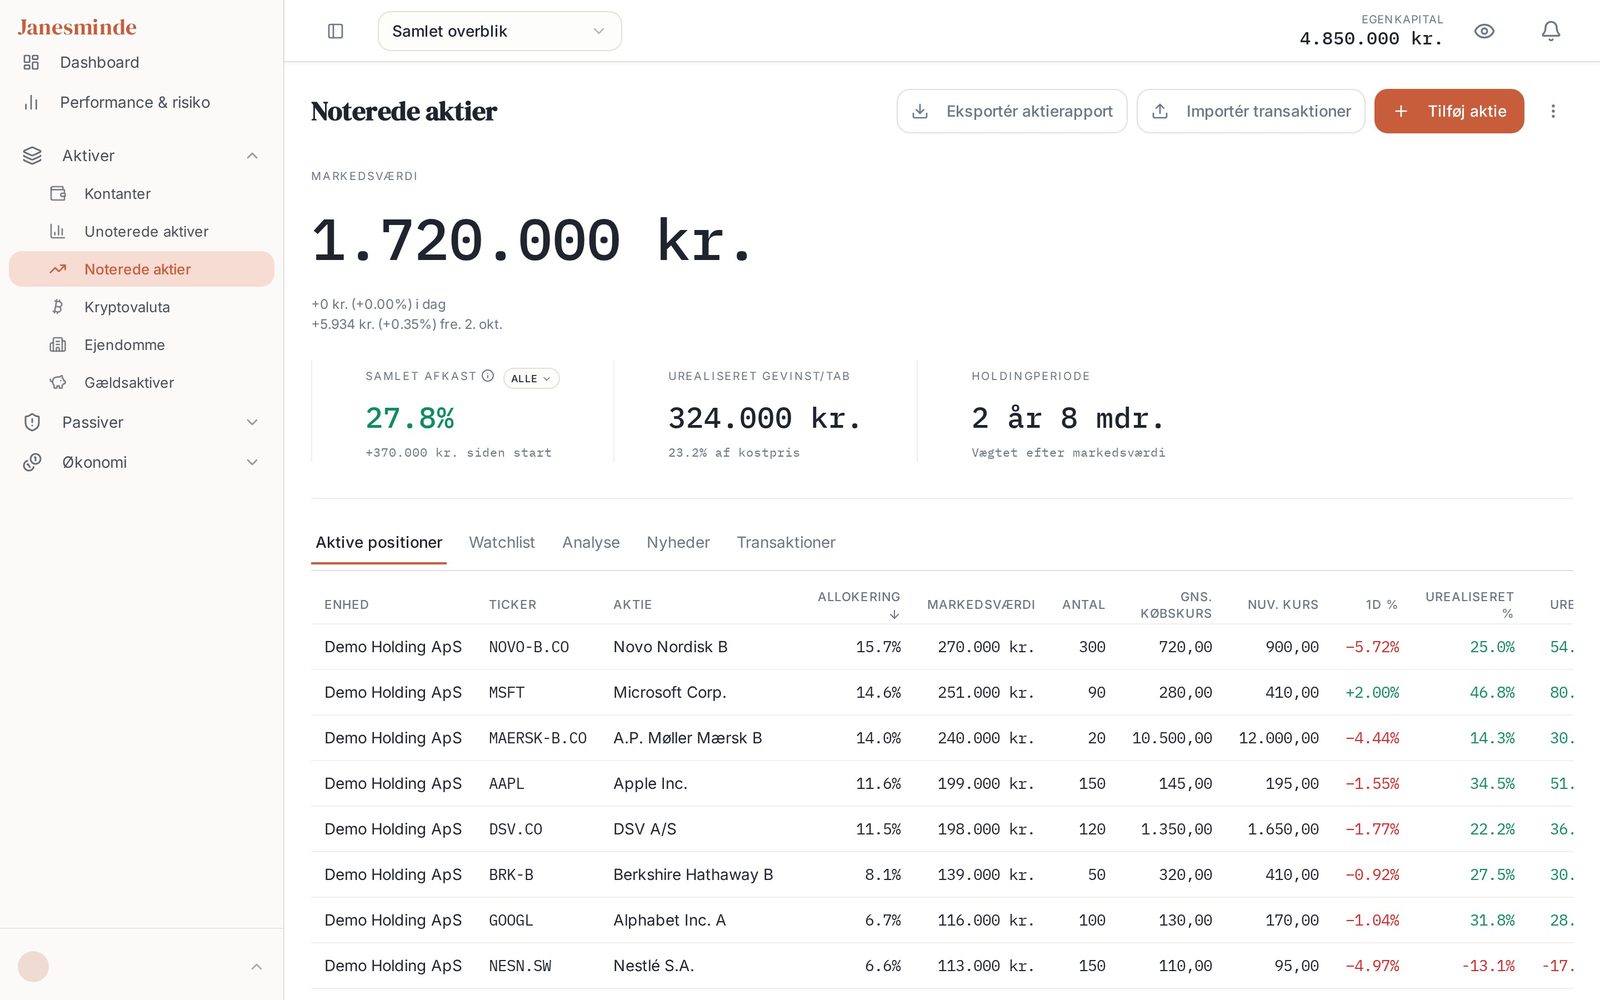Collapse the Aktiver section chevron
1600x1000 pixels.
[252, 155]
